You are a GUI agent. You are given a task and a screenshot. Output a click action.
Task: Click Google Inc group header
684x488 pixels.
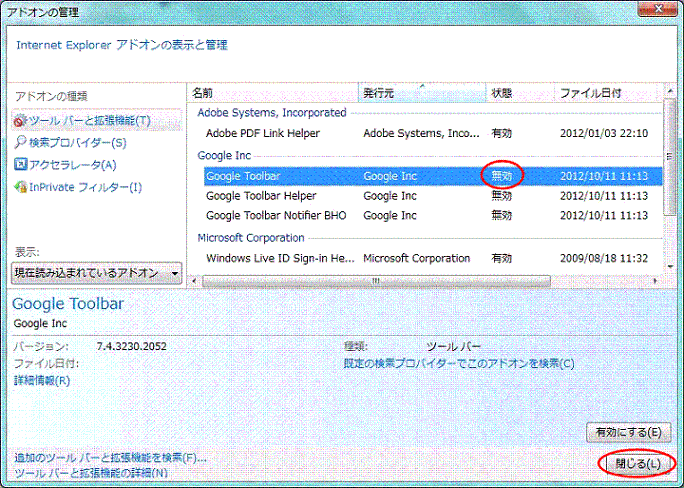224,155
